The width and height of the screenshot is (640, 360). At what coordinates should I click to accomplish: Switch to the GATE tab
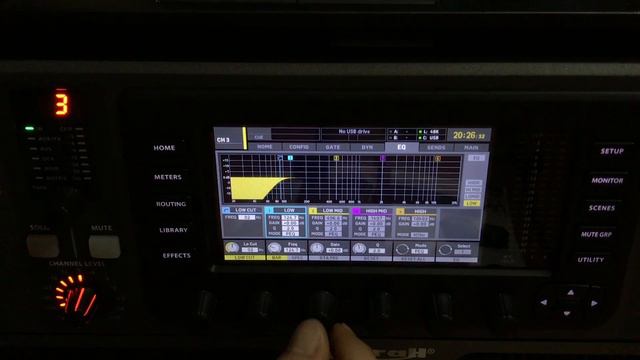333,147
